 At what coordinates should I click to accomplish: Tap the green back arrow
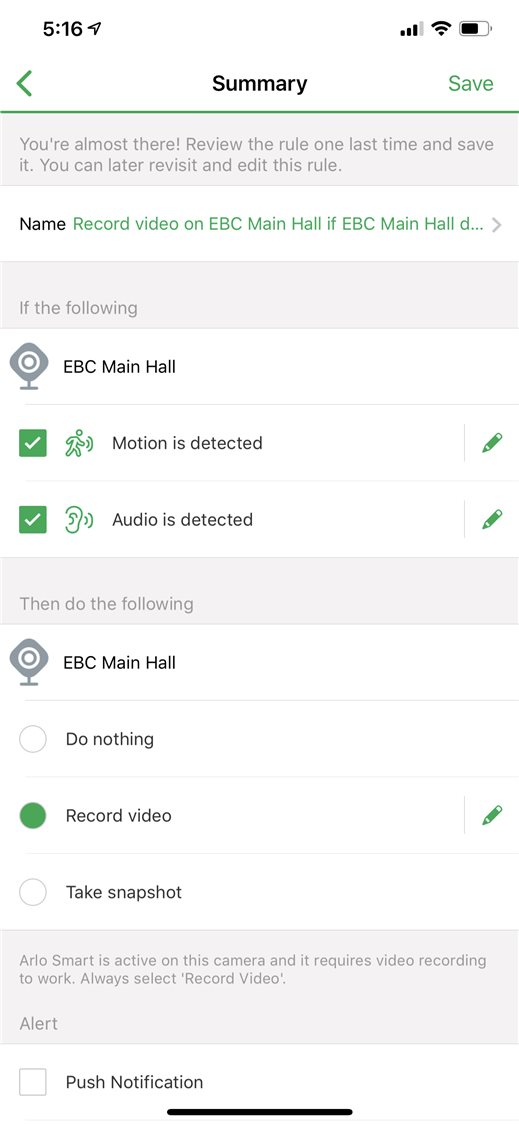24,83
